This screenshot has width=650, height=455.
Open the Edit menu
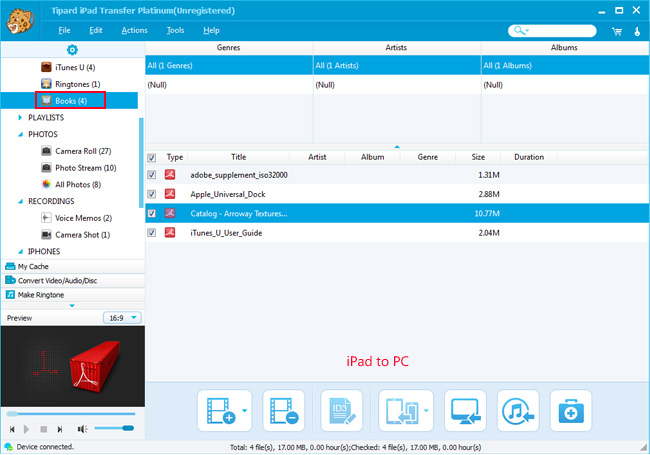click(96, 30)
